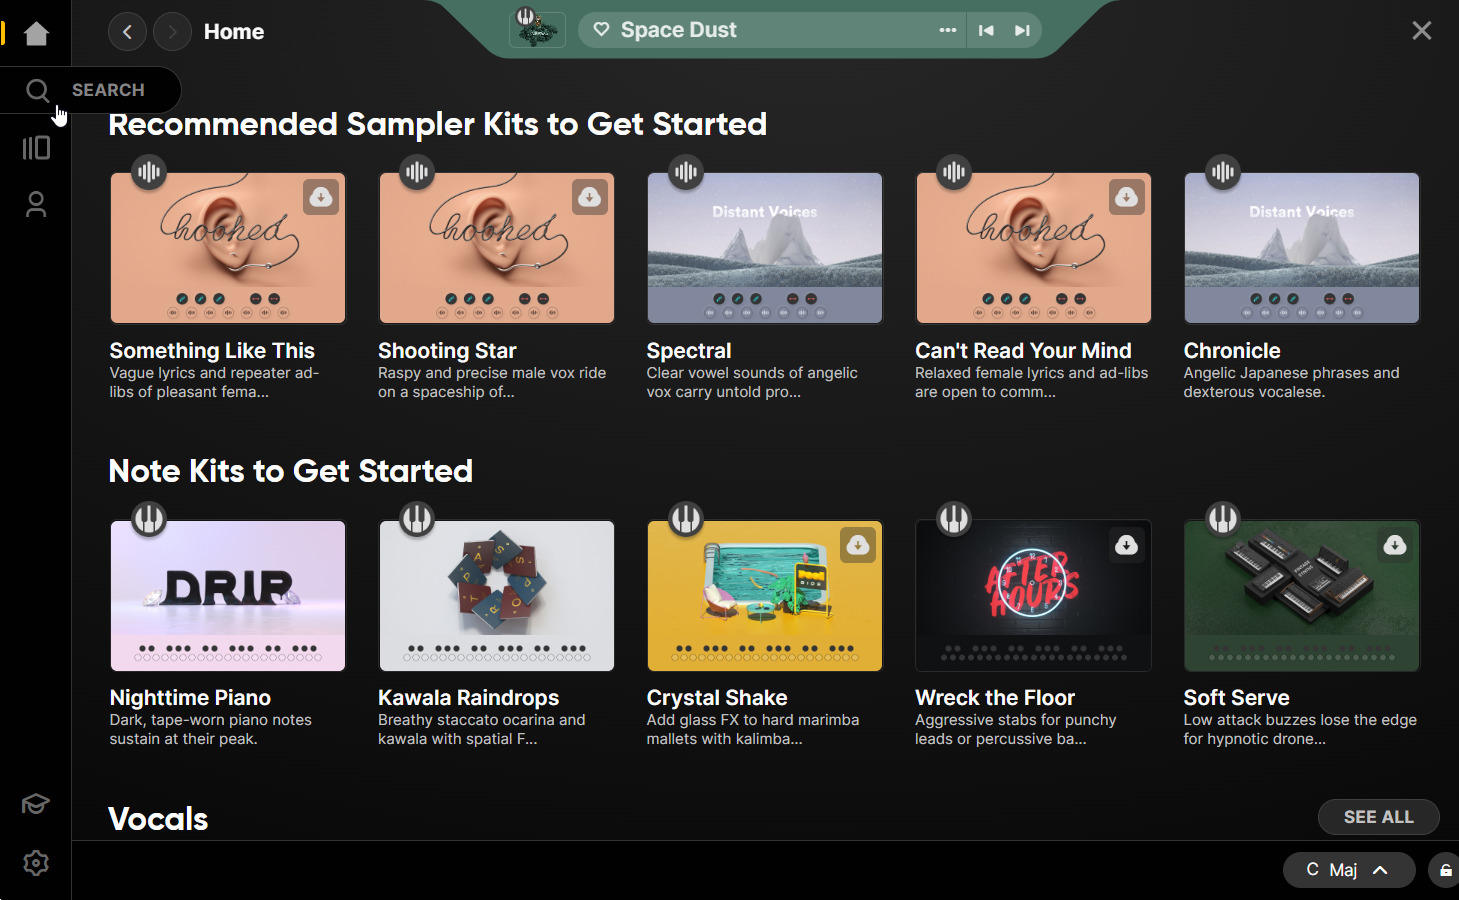Click the Chronicle title
The image size is (1459, 900).
[x=1232, y=351]
